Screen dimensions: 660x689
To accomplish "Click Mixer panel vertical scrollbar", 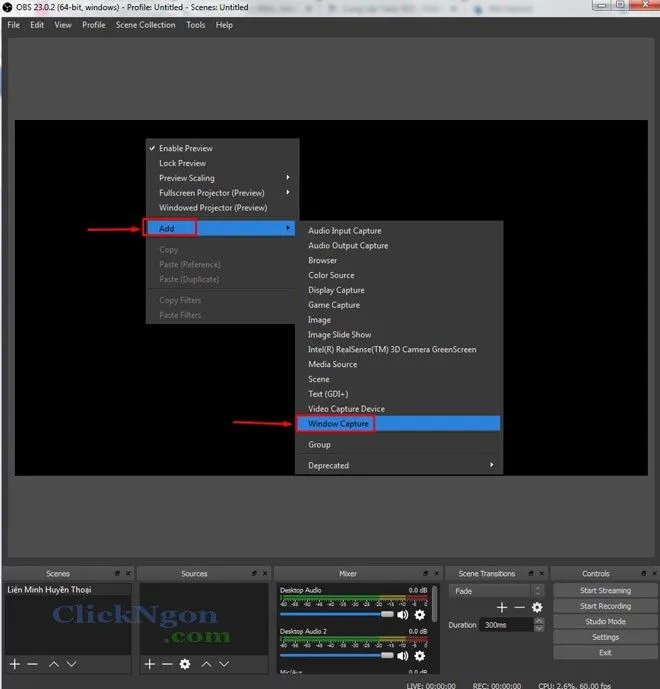I will [435, 603].
